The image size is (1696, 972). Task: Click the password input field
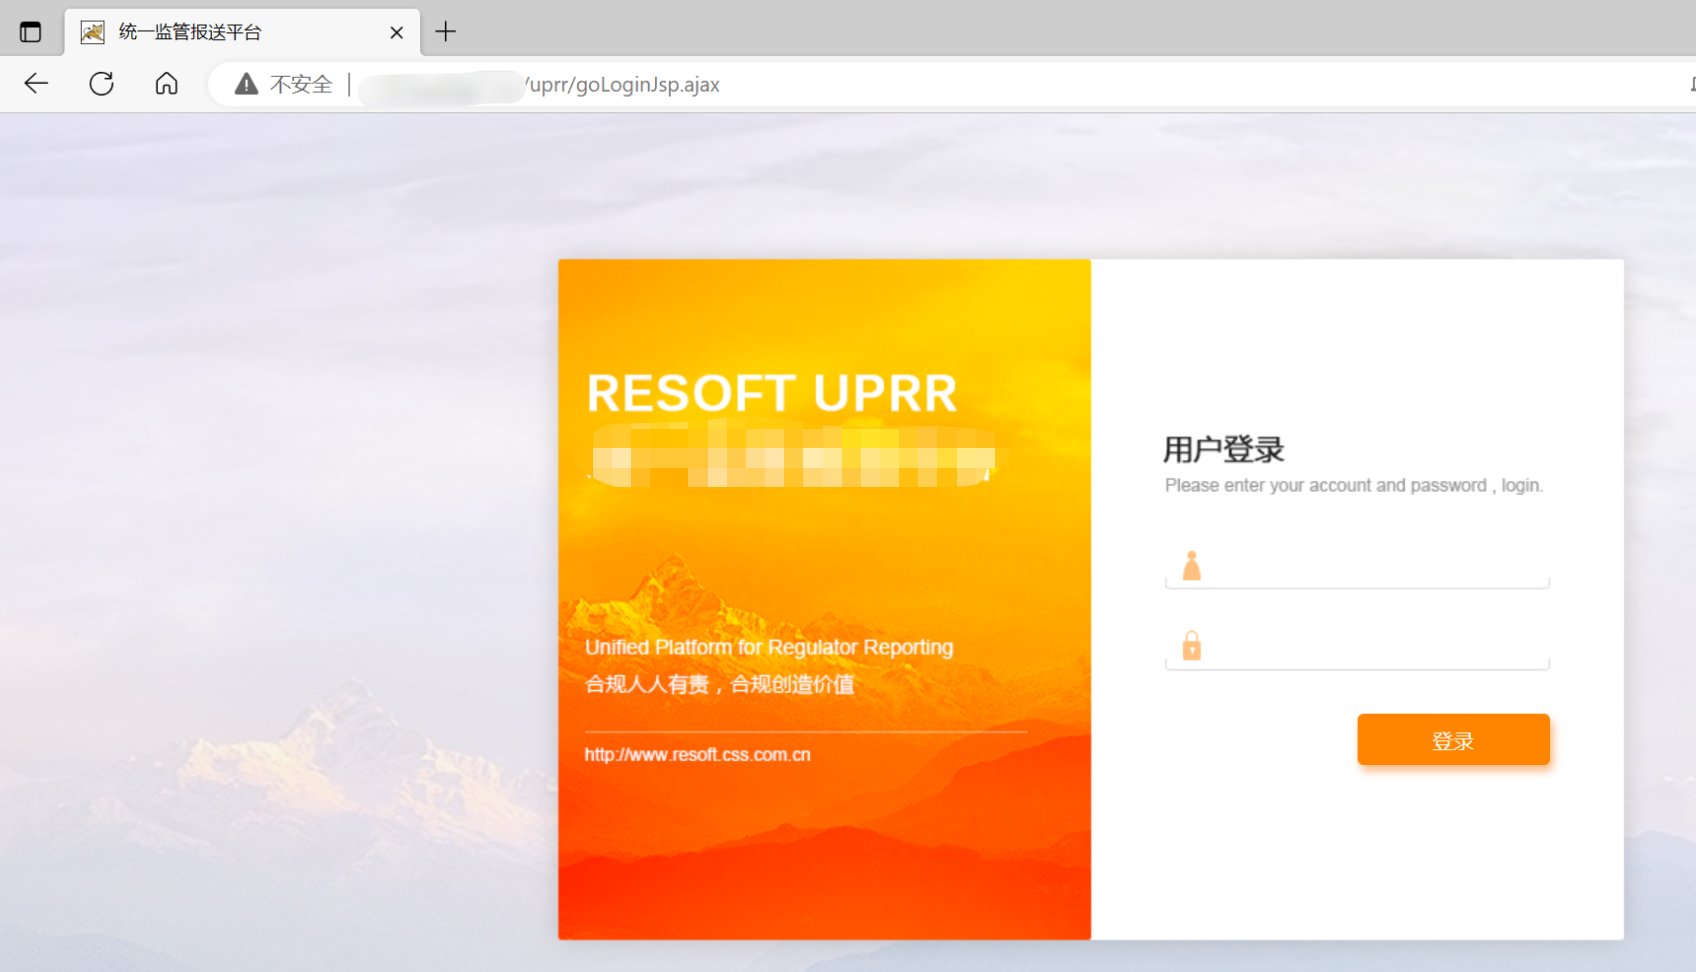pos(1357,647)
